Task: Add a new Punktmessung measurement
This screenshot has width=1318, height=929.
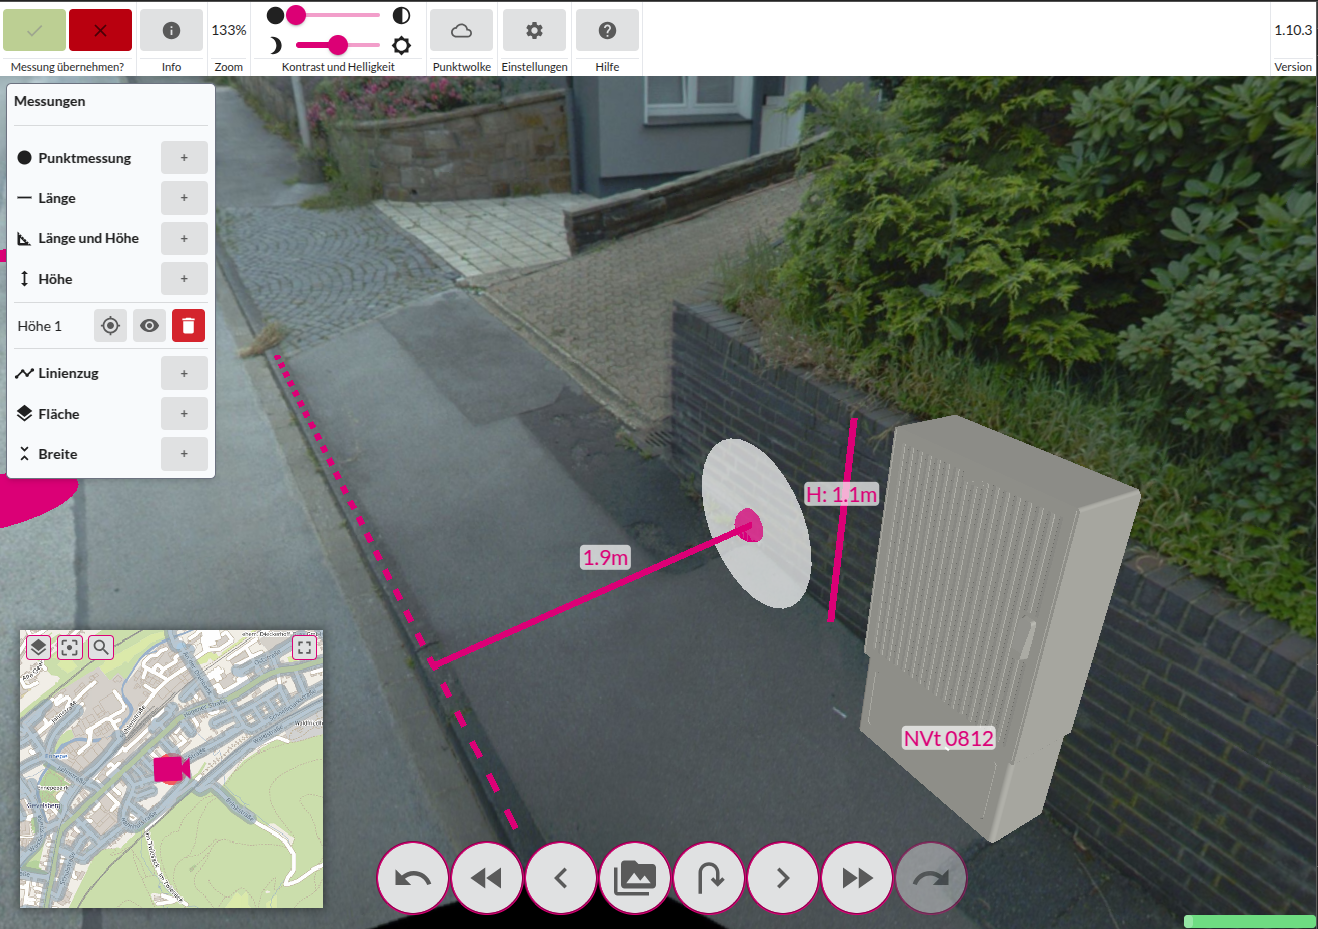Action: tap(184, 158)
